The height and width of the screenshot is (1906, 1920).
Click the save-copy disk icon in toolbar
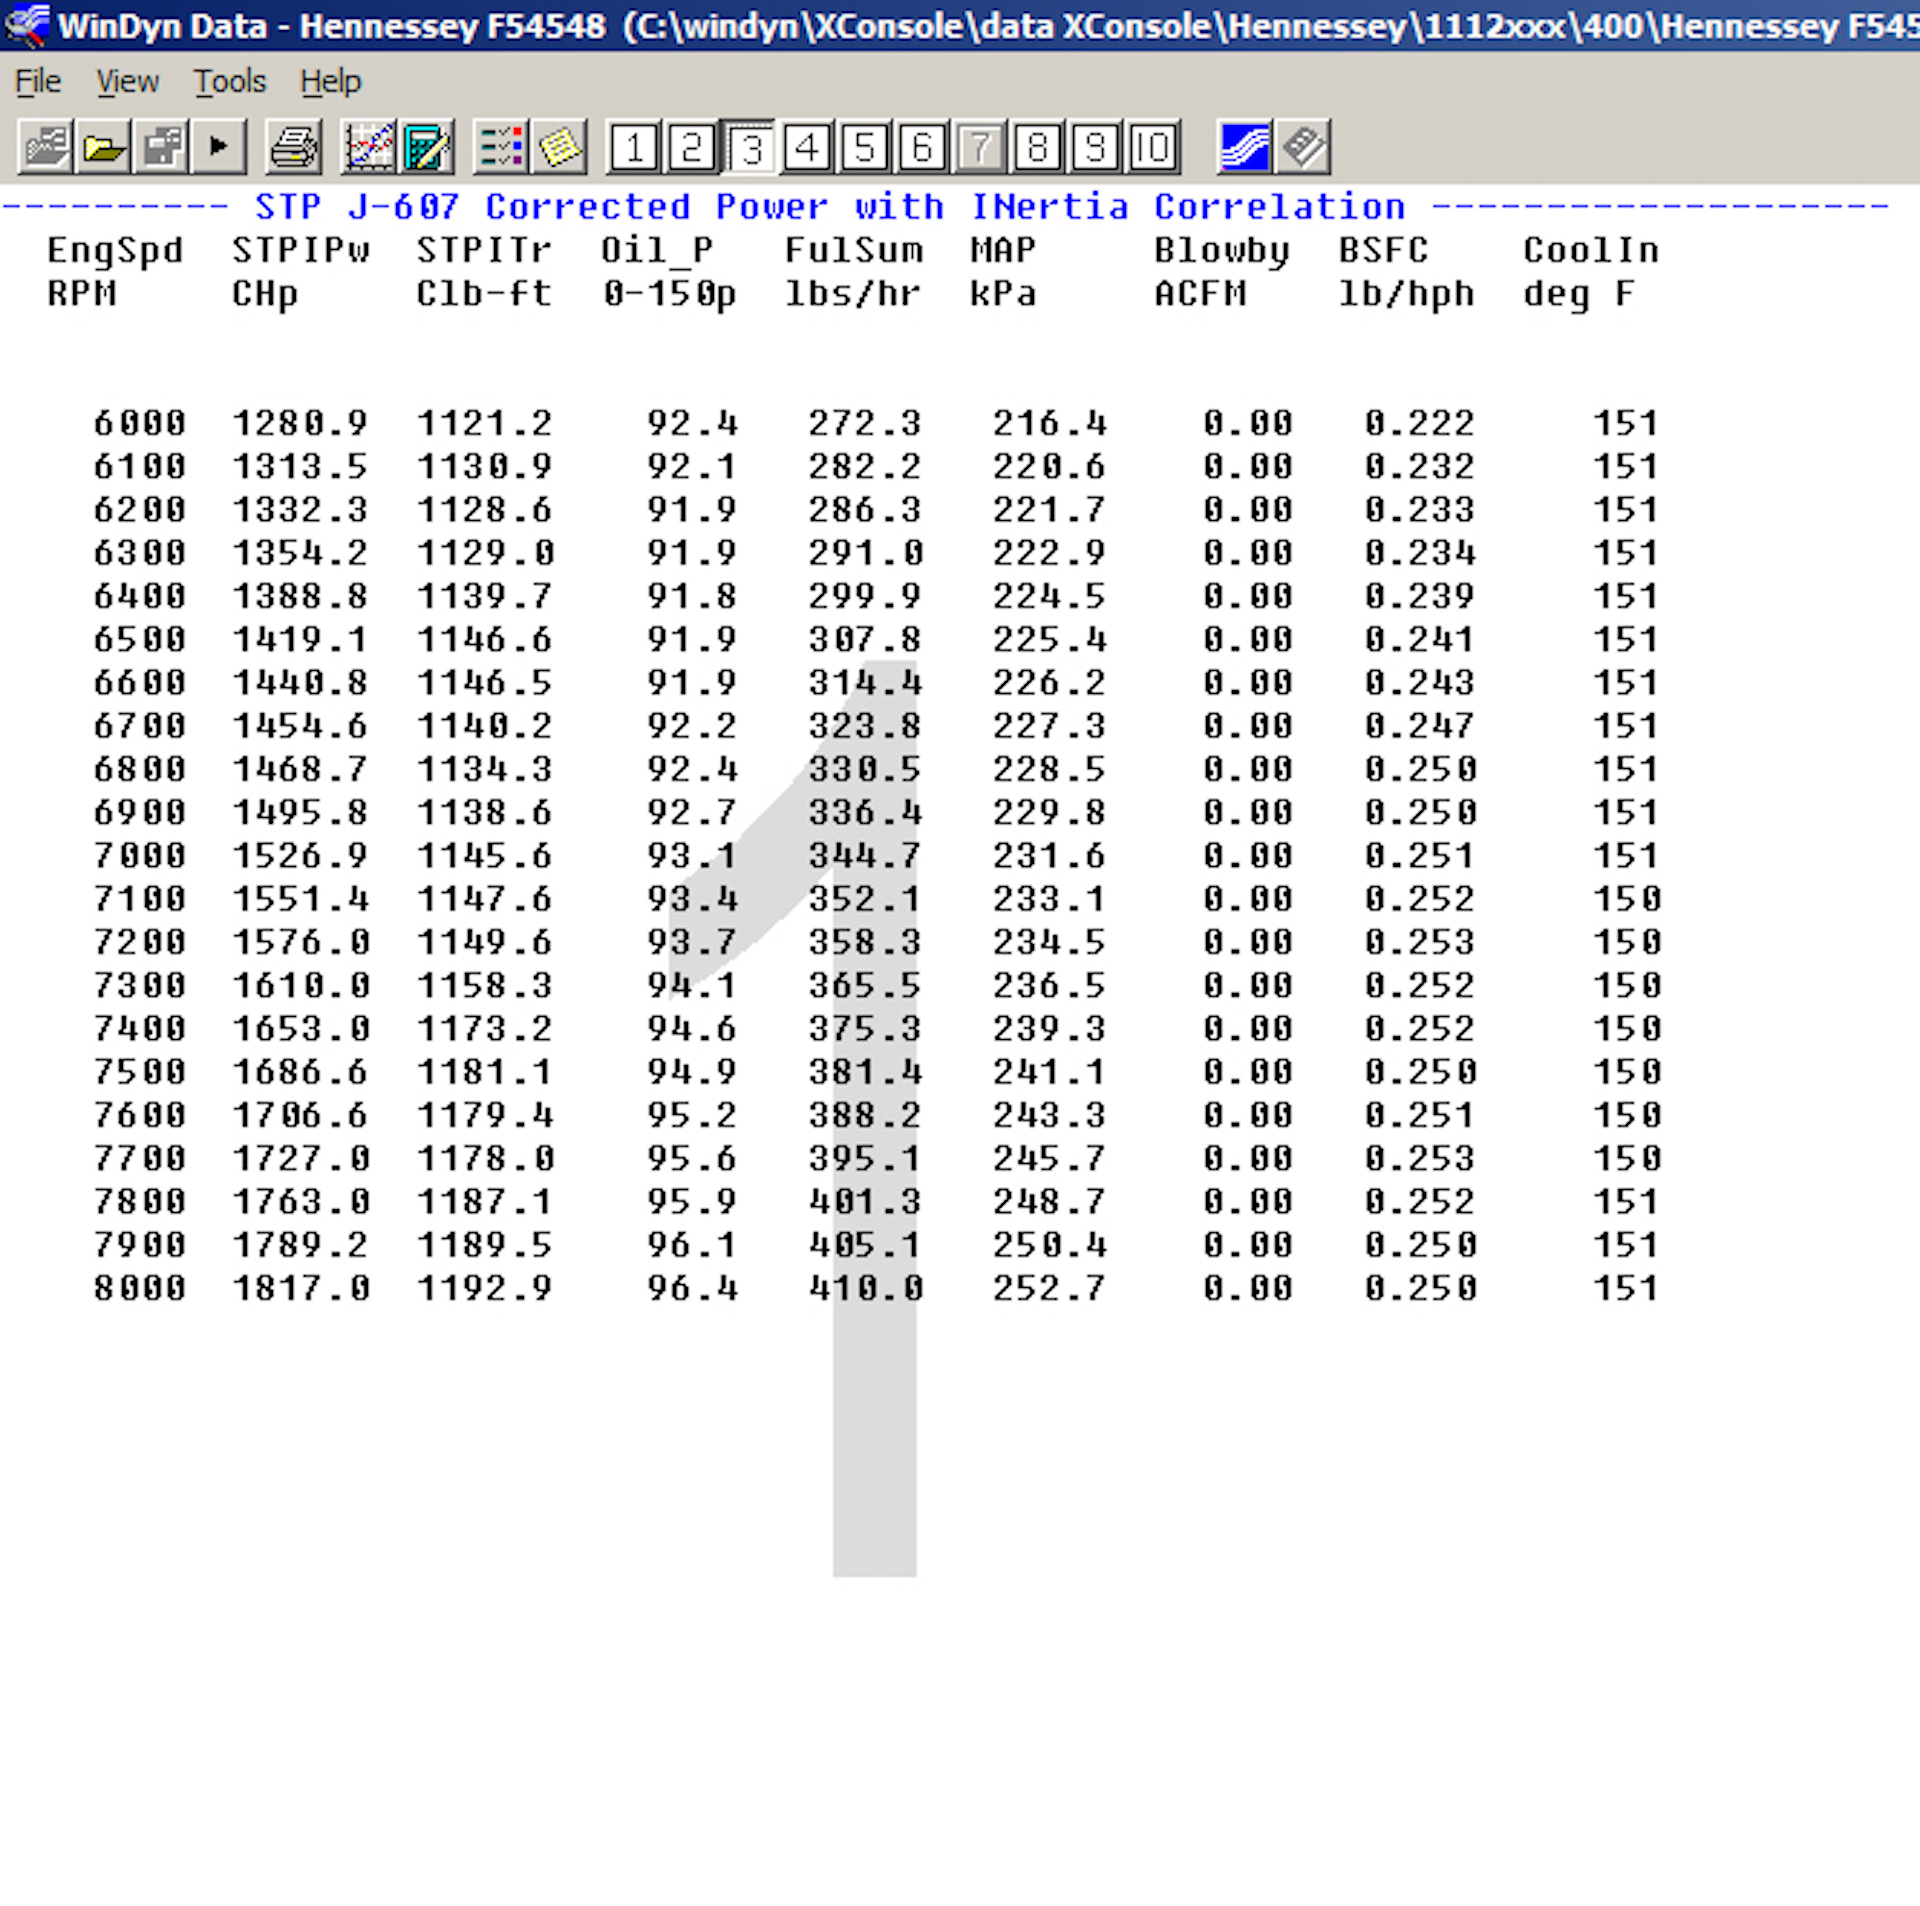click(x=161, y=148)
